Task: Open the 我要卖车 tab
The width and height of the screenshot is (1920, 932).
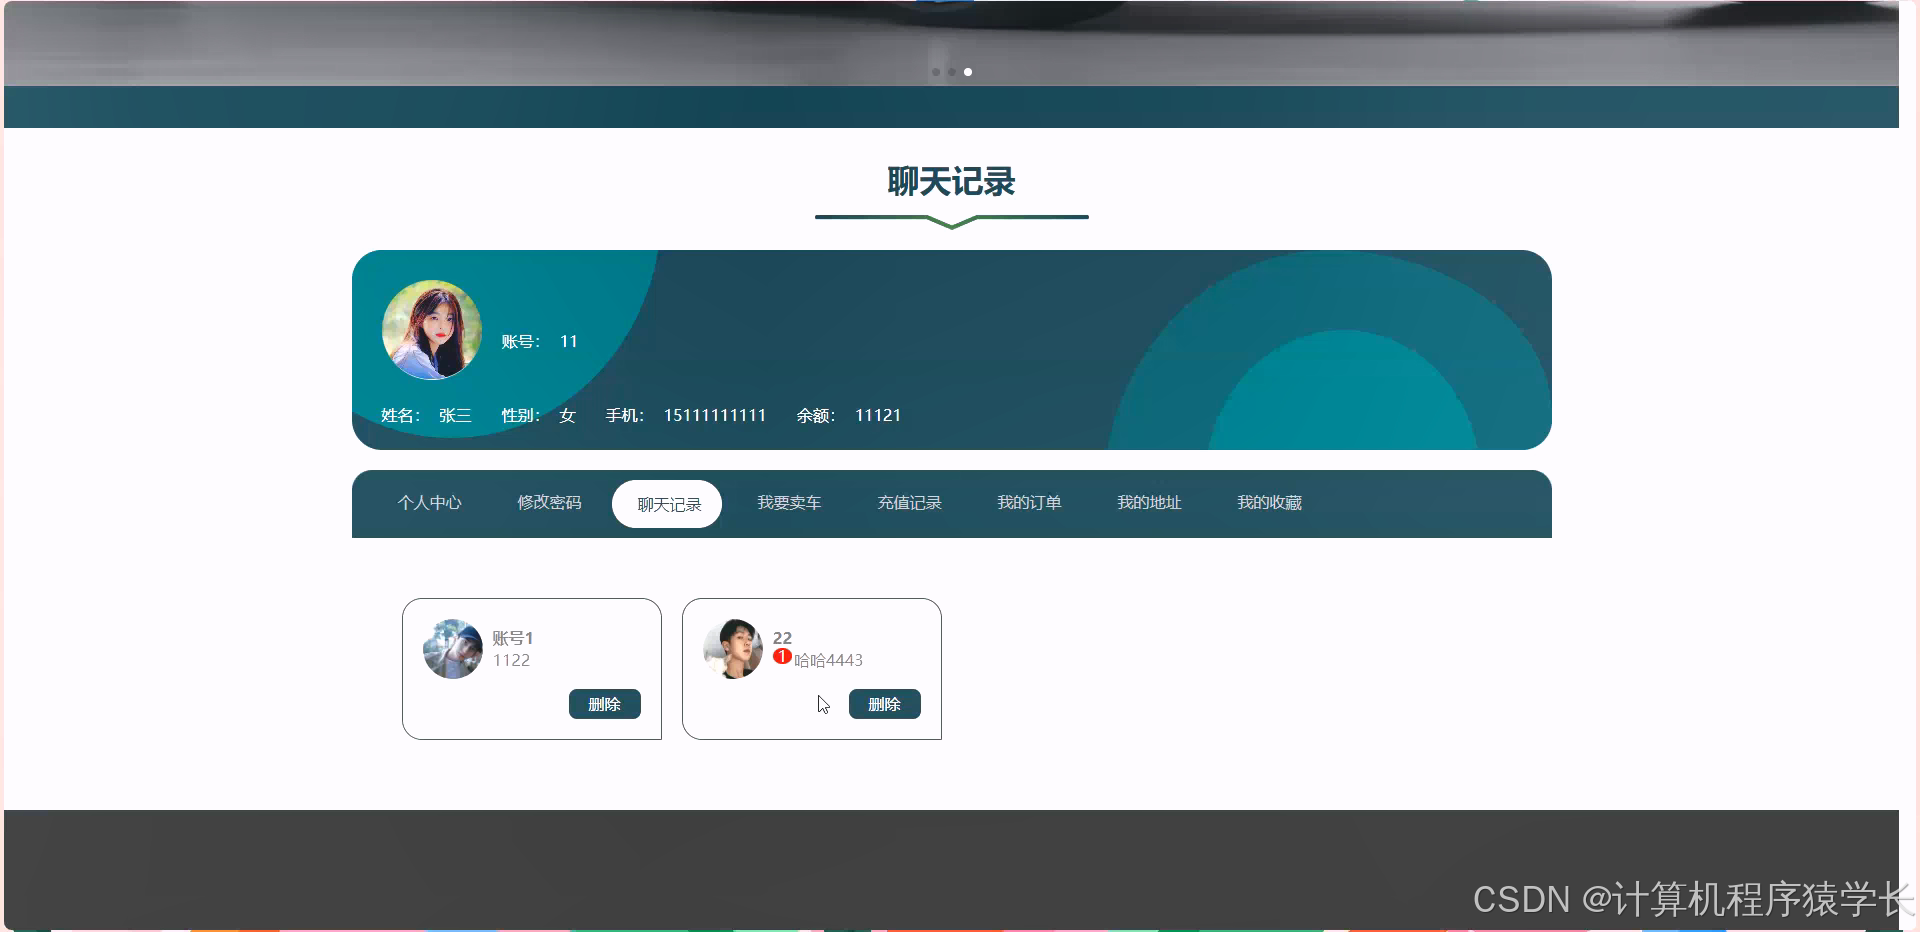Action: 789,503
